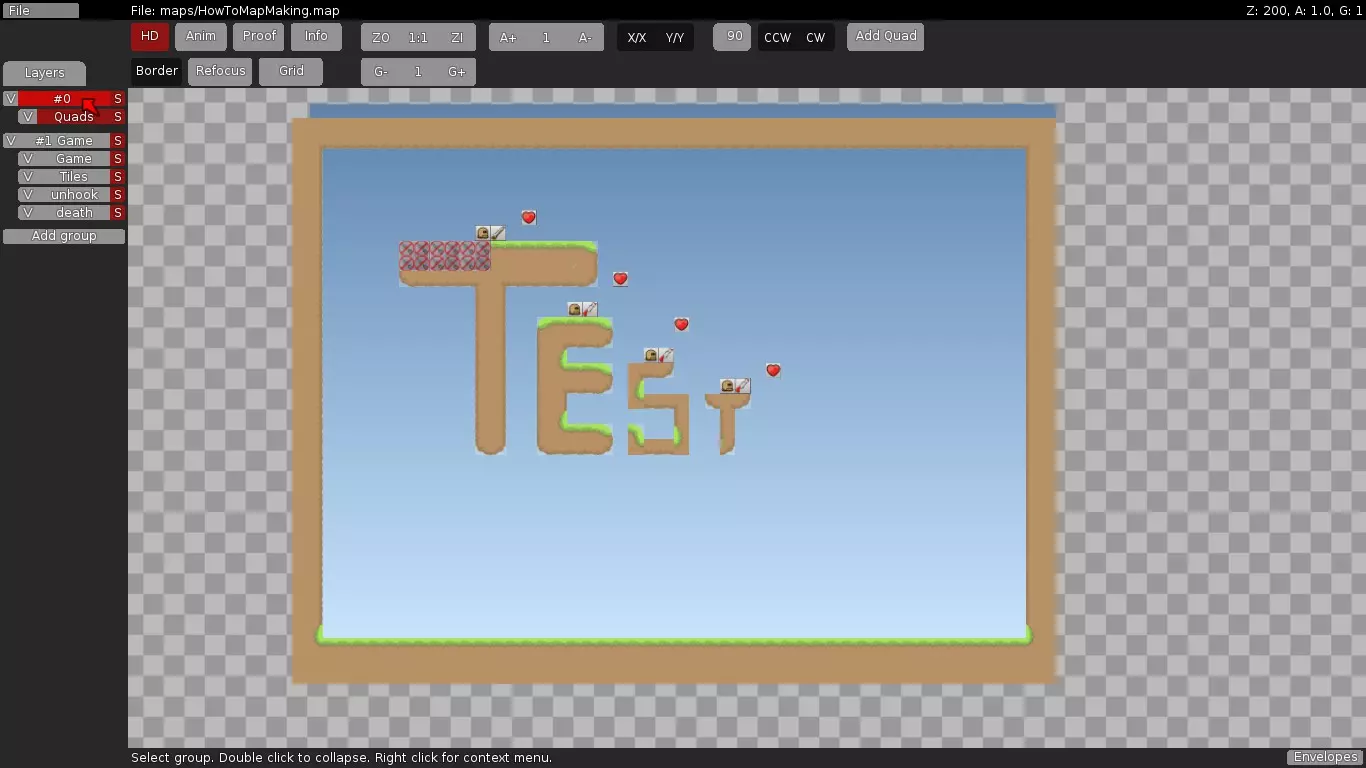Screen dimensions: 1366x768
Task: Click the ZO zoom out button
Action: click(x=380, y=38)
